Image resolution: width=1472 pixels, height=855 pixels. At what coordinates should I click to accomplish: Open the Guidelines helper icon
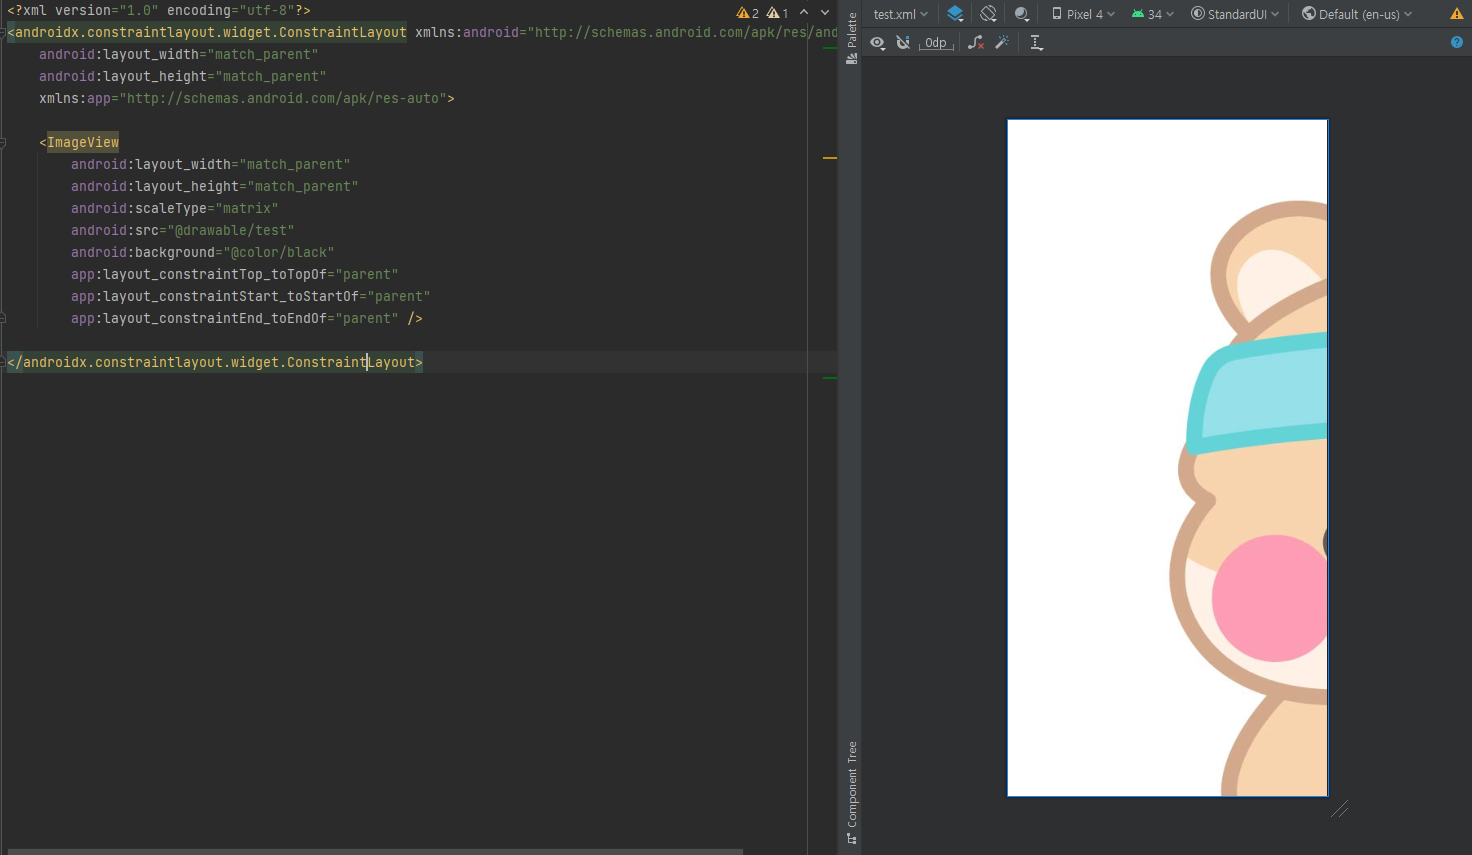[x=1036, y=42]
